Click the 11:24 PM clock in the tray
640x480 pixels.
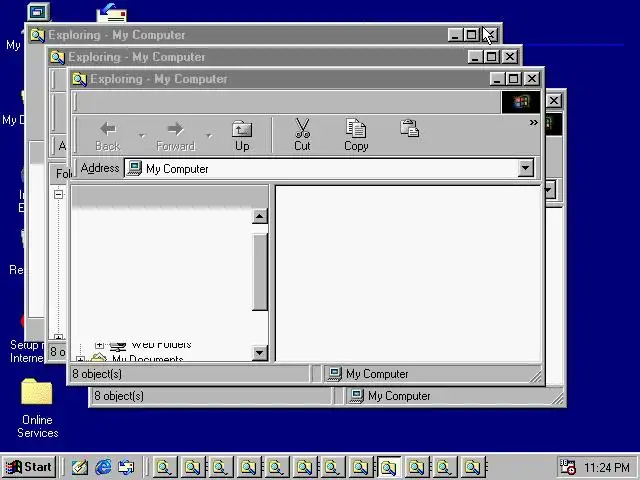(x=606, y=467)
